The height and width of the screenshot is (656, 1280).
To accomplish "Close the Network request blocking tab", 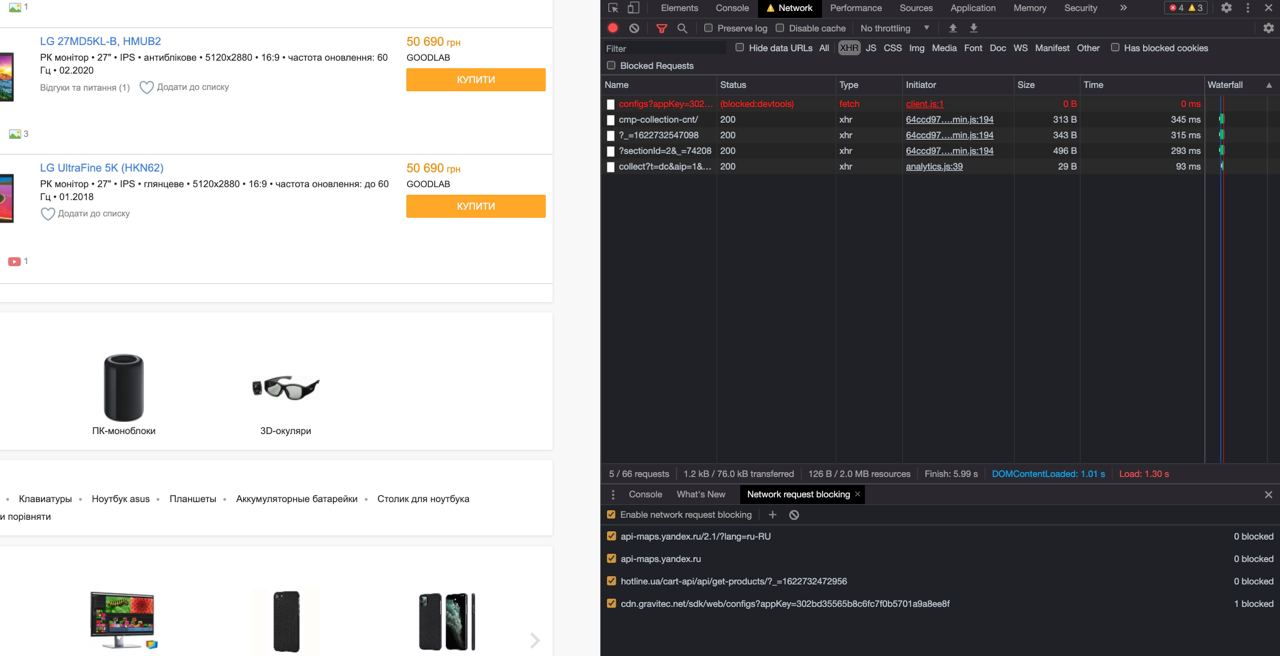I will pos(857,494).
